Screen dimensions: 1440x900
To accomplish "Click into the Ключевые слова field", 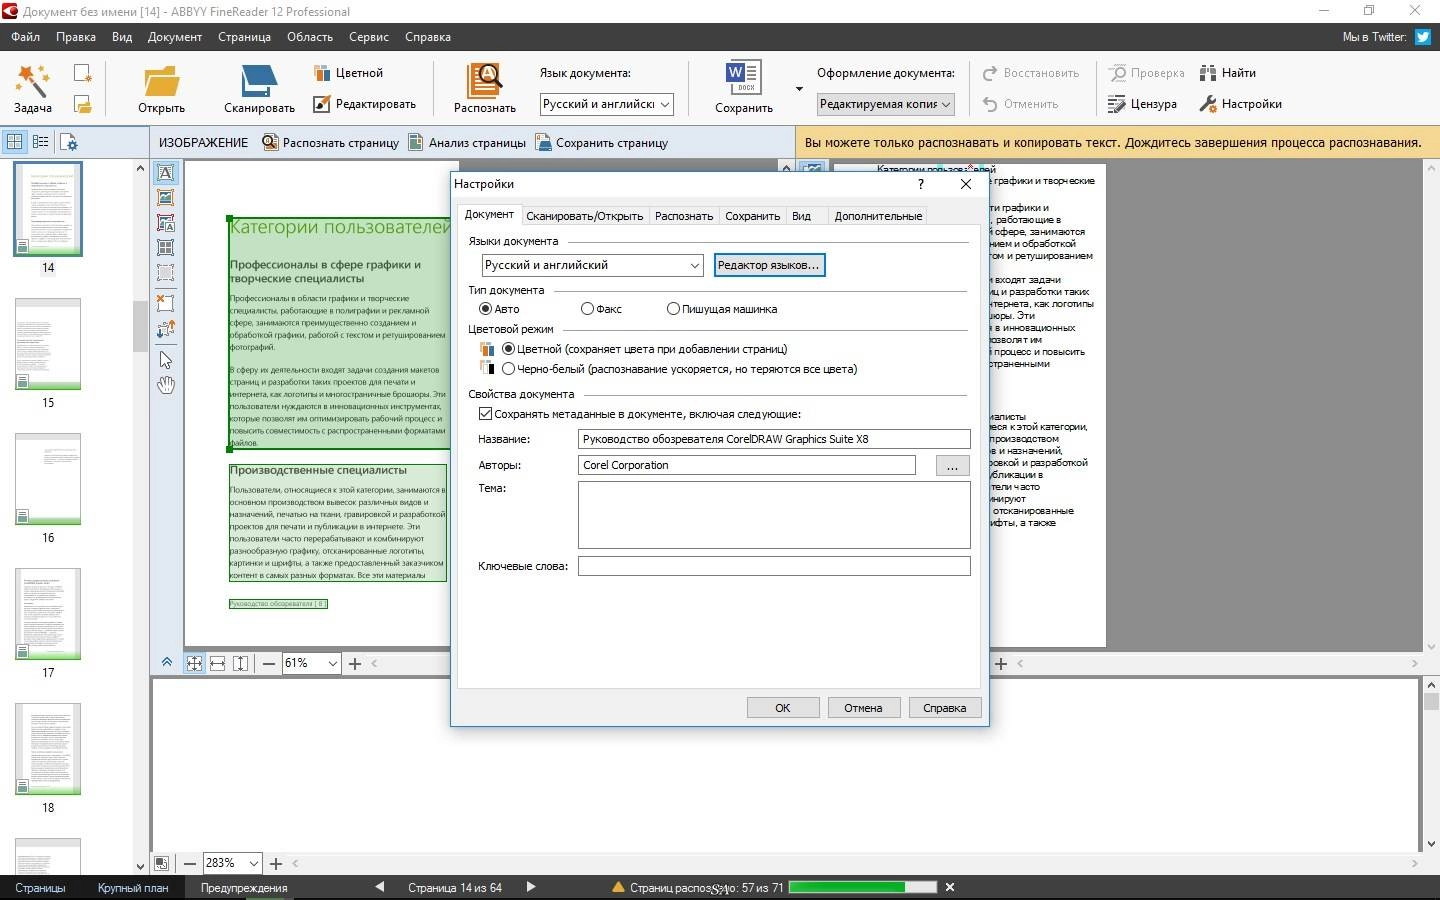I will (774, 566).
